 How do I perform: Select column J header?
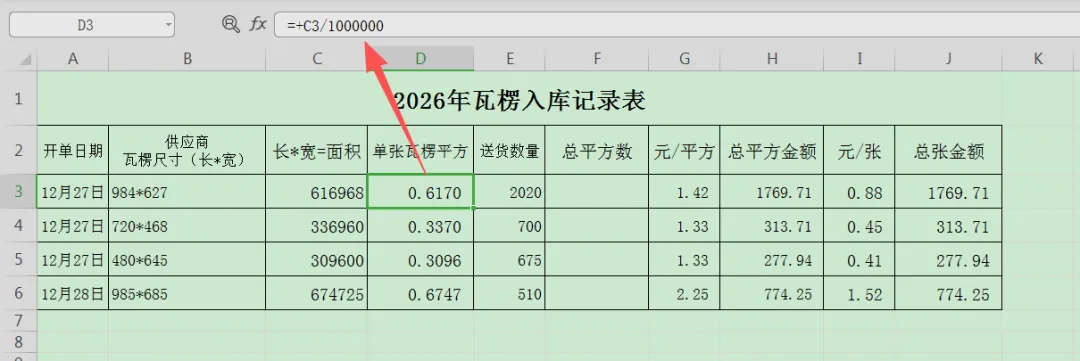tap(948, 59)
